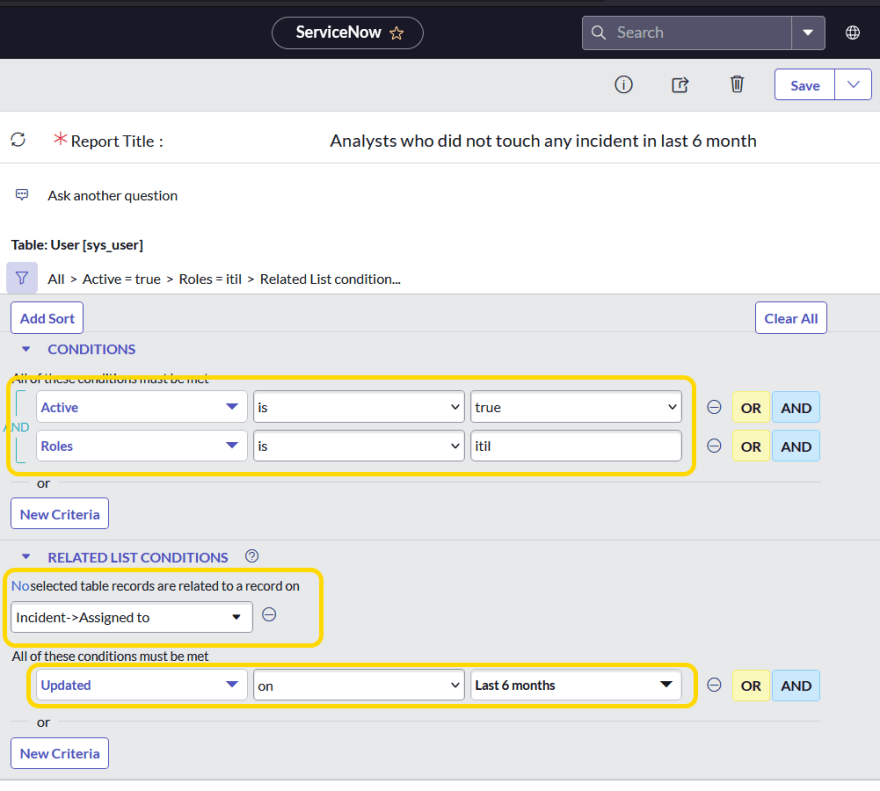The height and width of the screenshot is (791, 880).
Task: Click the search magnifier icon
Action: click(598, 33)
